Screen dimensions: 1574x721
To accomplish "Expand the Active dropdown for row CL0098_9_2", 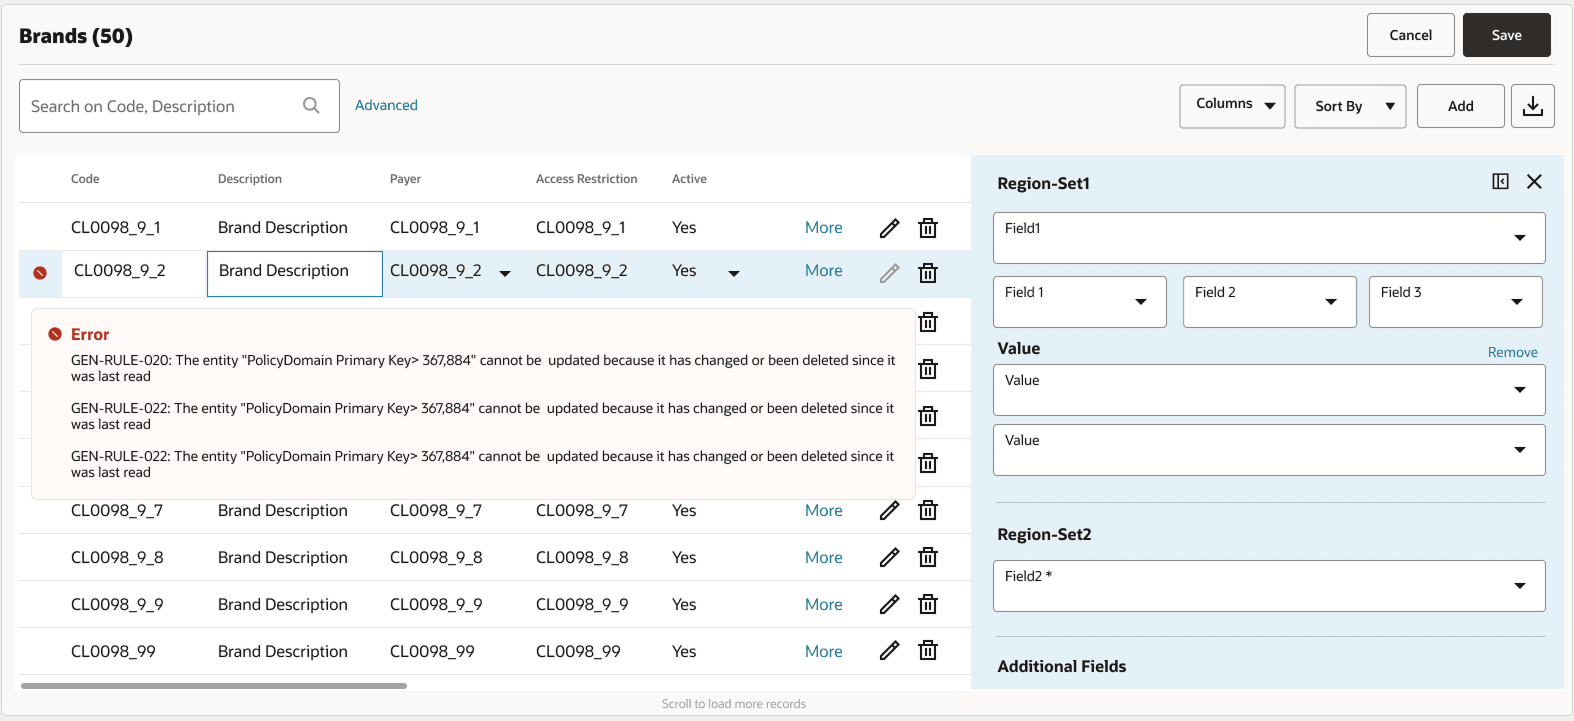I will (734, 273).
